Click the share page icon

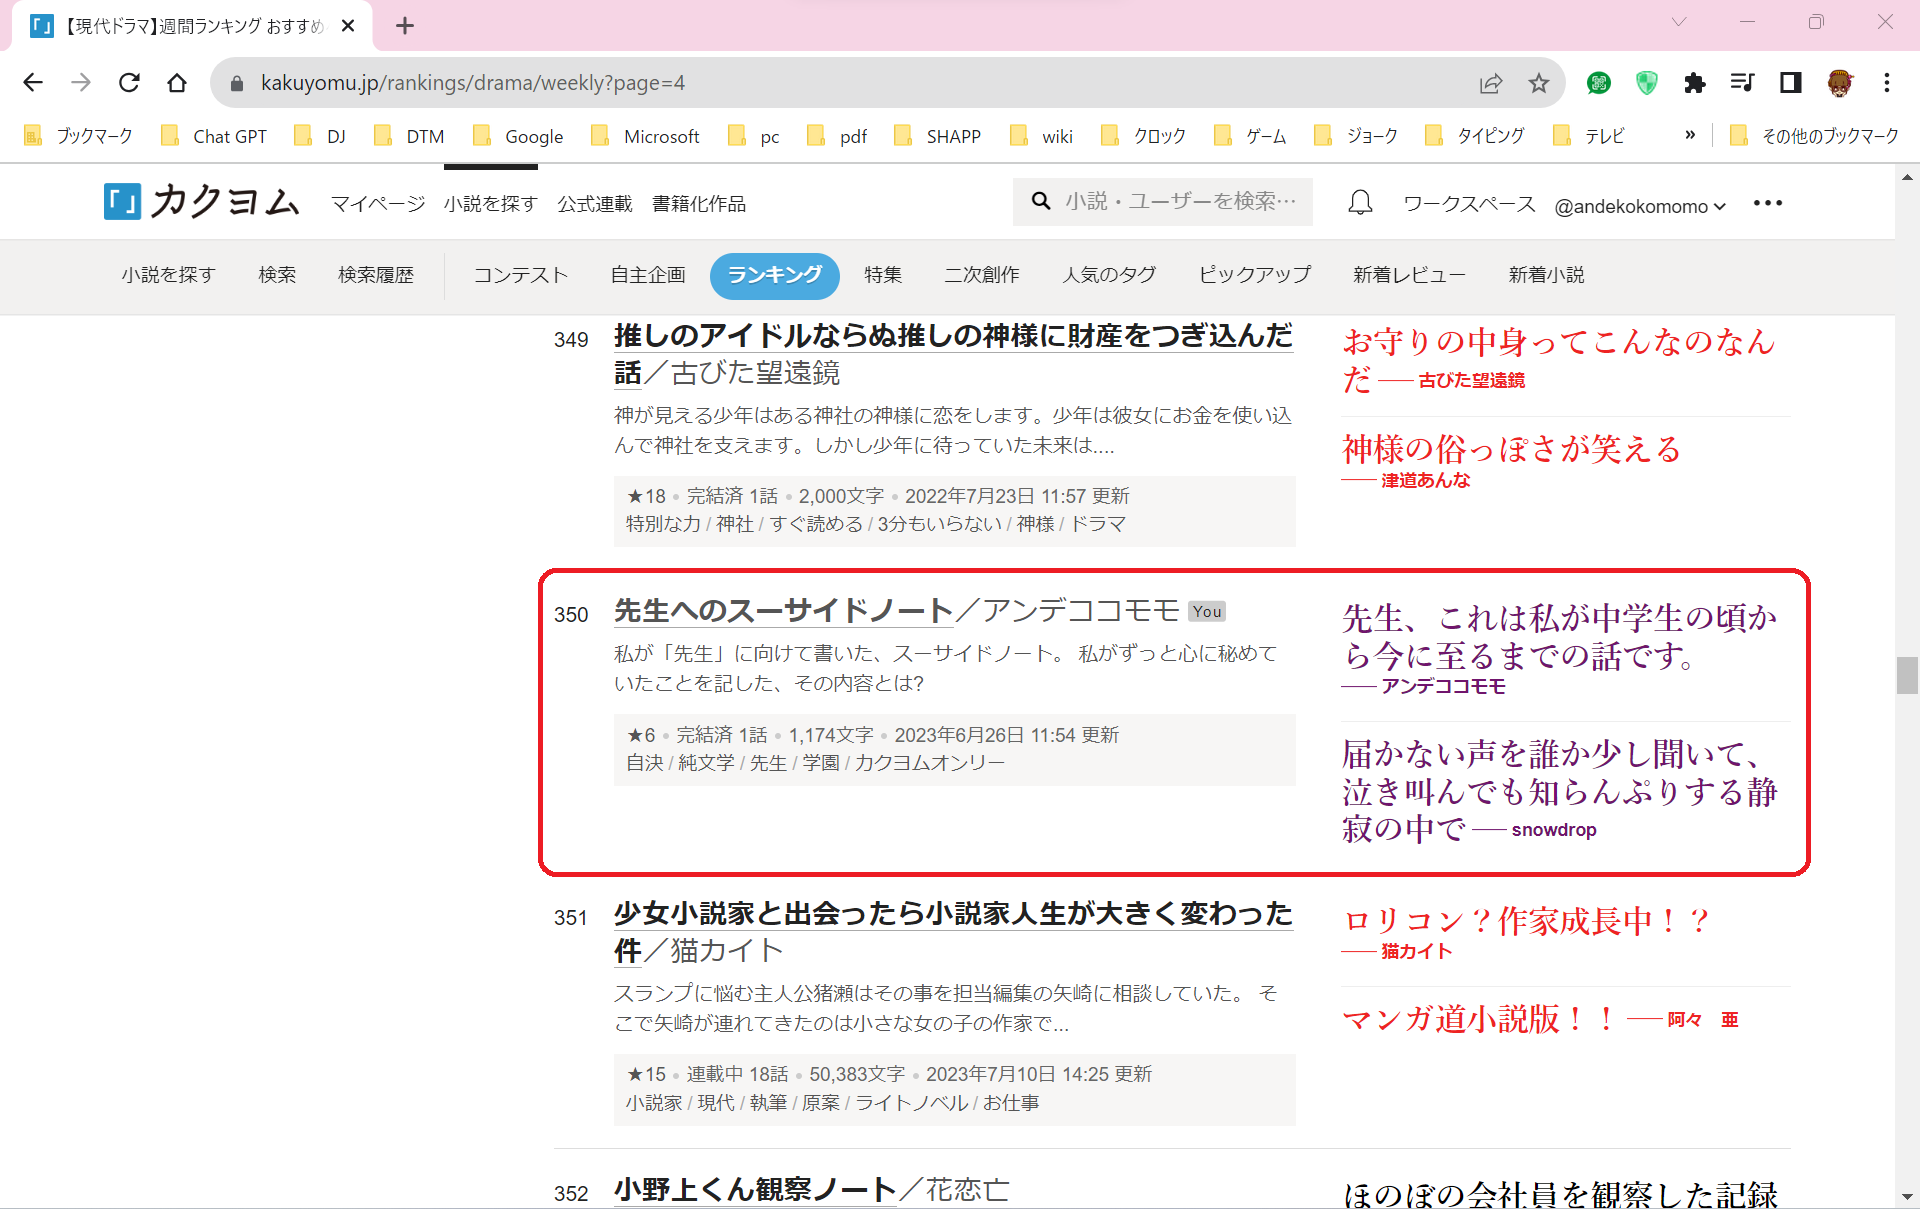coord(1490,83)
